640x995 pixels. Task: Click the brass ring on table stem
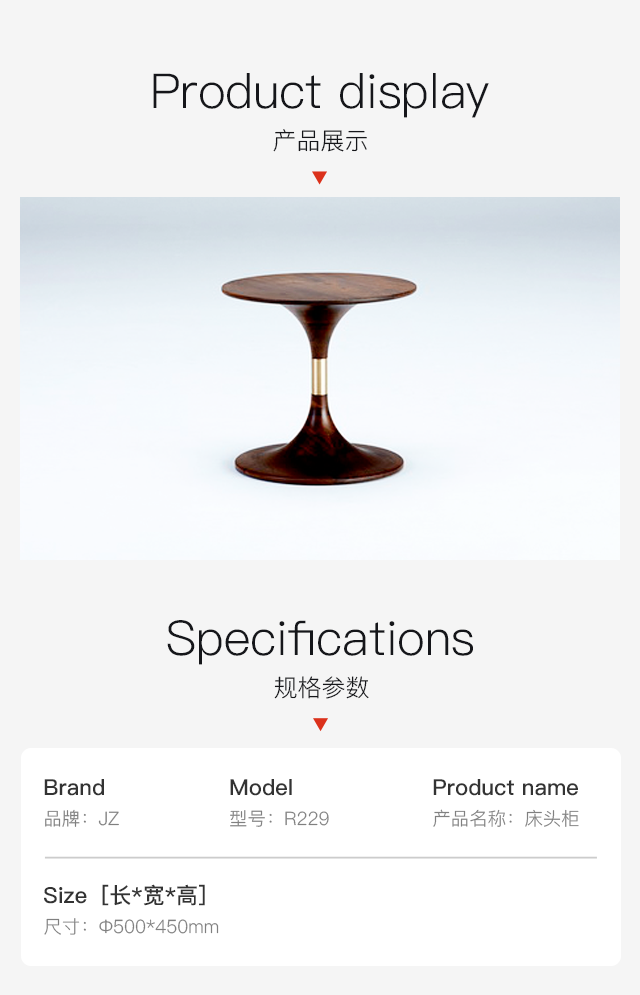tap(320, 375)
